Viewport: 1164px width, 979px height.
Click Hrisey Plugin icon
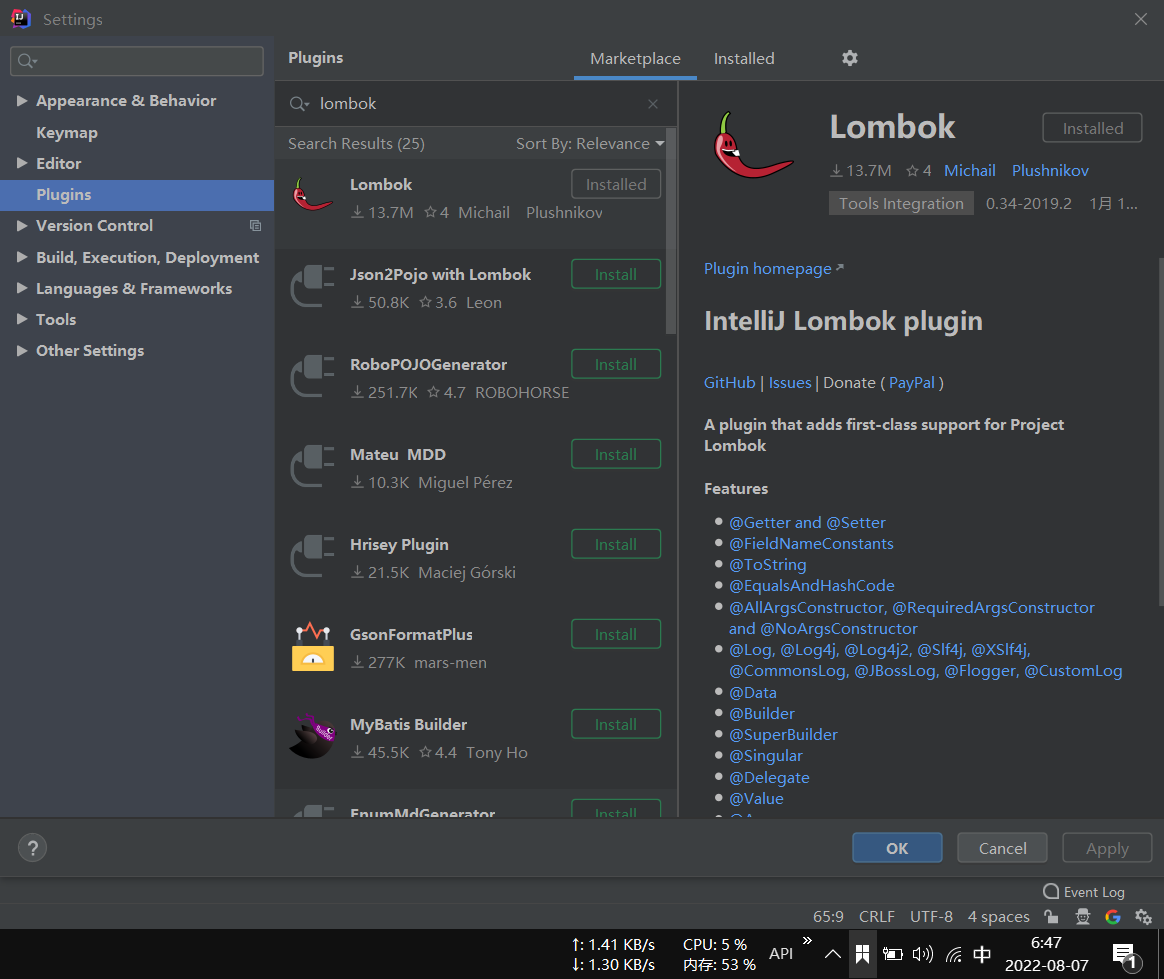coord(313,556)
